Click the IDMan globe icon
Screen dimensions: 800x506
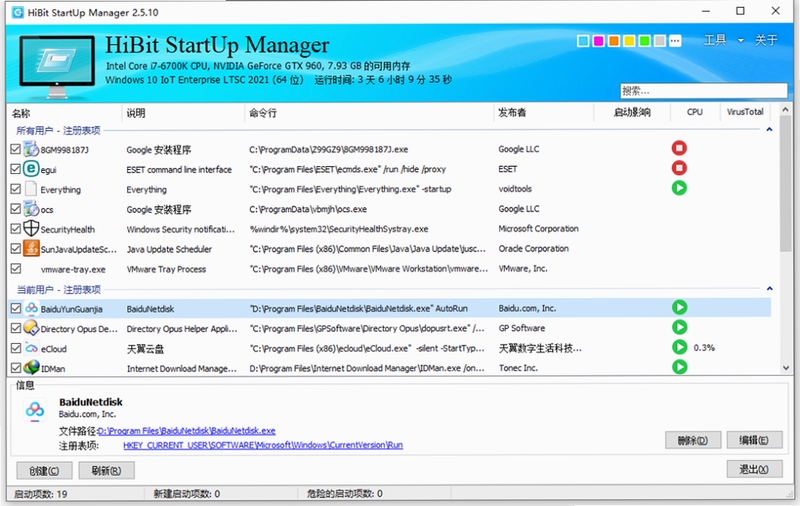[x=32, y=367]
